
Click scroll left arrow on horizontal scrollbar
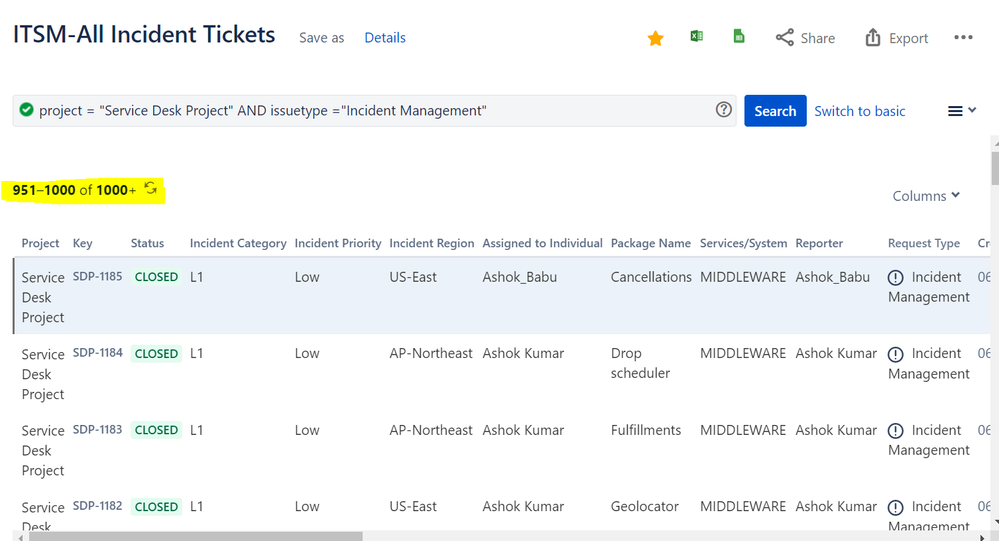point(20,537)
